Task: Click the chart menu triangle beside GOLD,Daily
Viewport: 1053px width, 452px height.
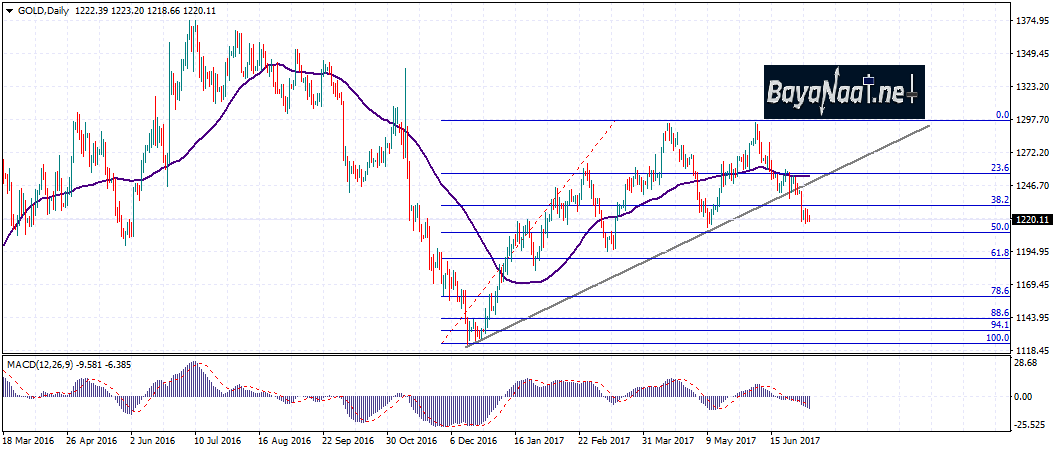Action: tap(9, 9)
